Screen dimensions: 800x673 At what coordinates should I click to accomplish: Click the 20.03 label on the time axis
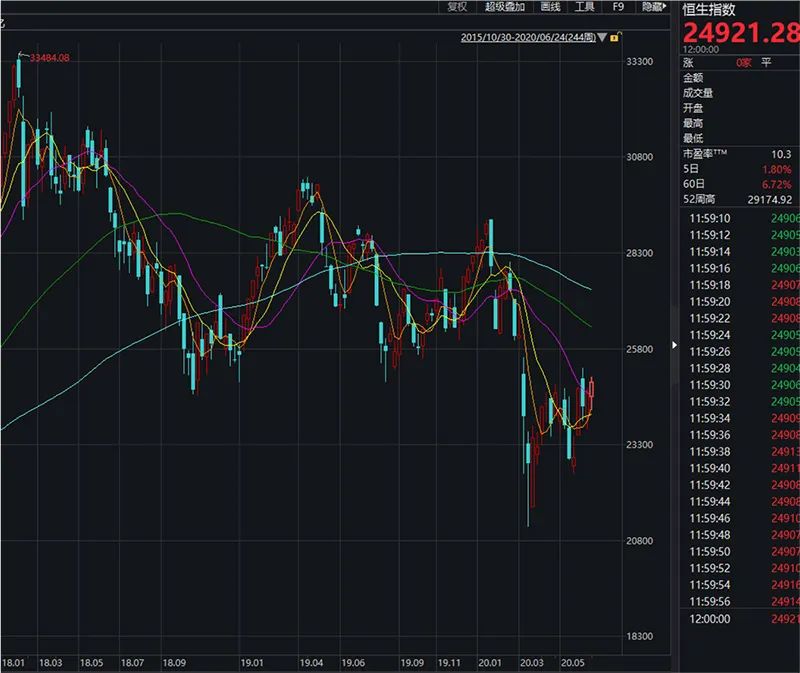pyautogui.click(x=533, y=663)
